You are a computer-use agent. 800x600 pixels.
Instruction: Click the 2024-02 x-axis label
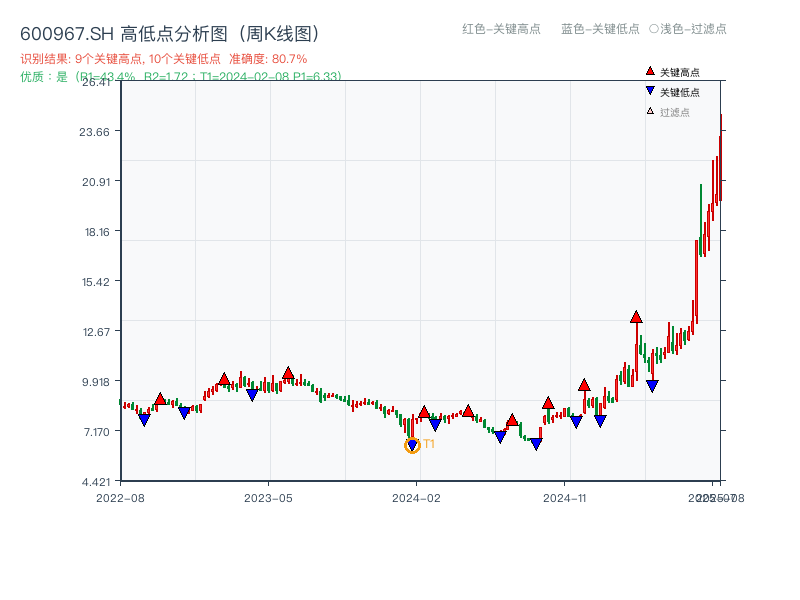(416, 498)
